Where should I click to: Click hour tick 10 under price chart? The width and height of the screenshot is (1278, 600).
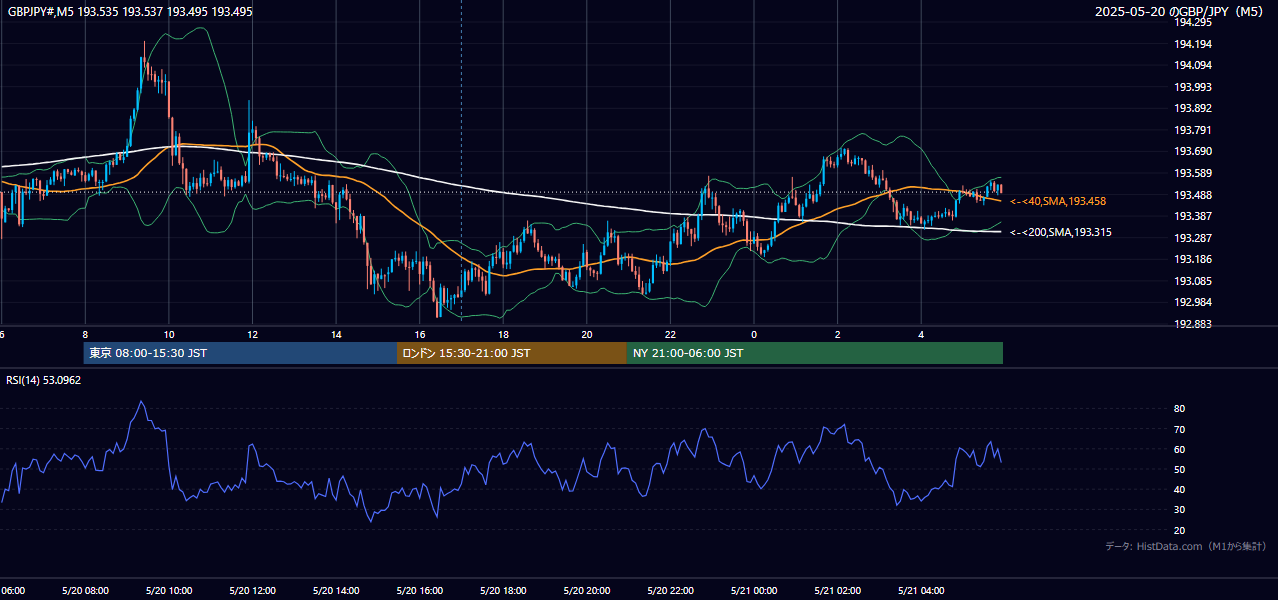pyautogui.click(x=169, y=335)
